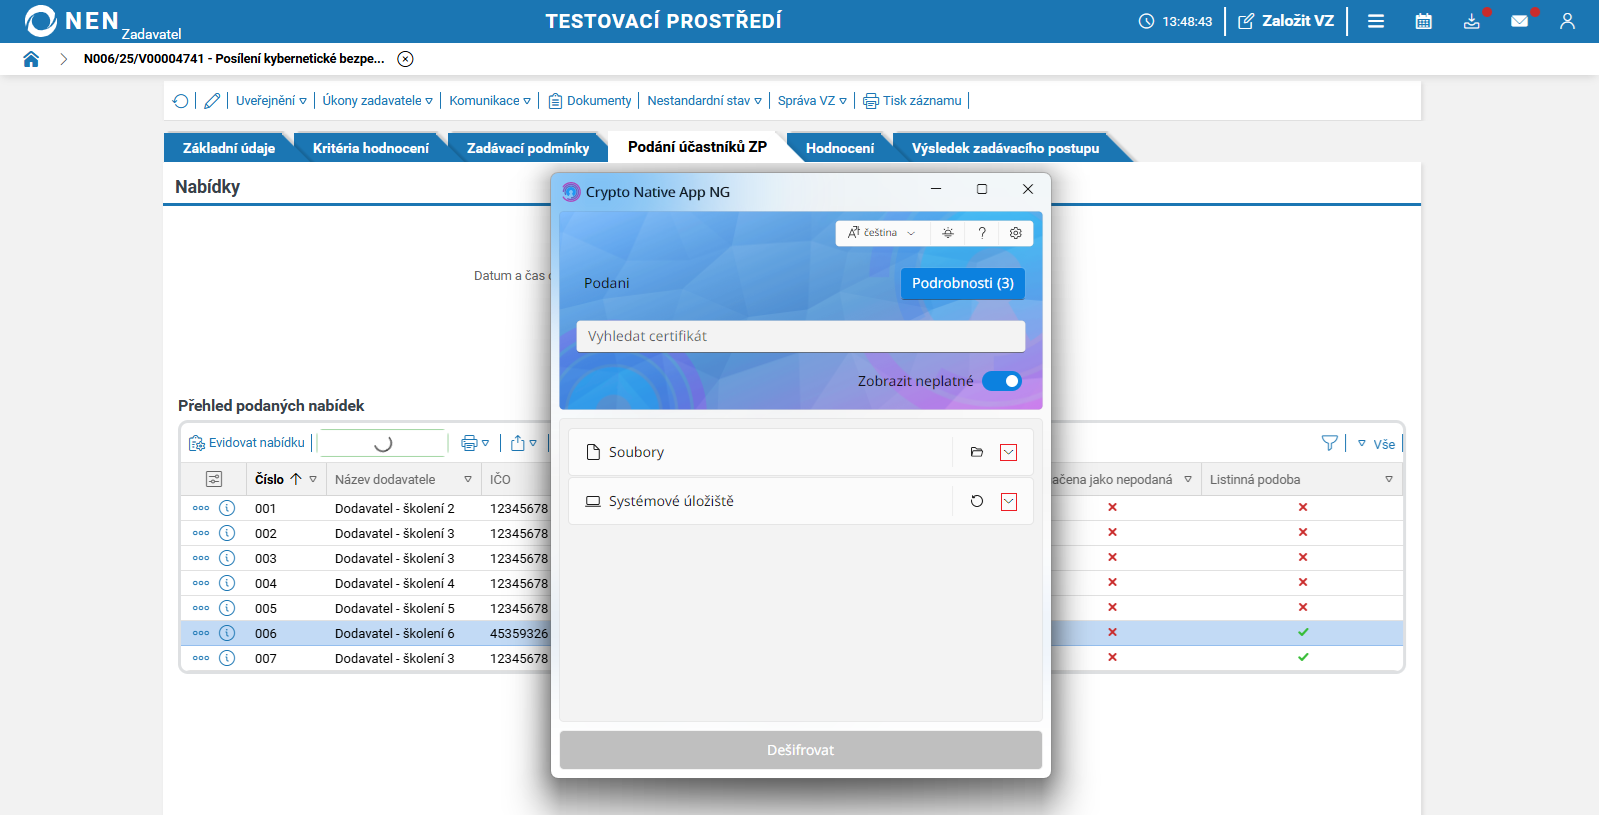
Task: Open the messages envelope icon in header
Action: click(x=1520, y=21)
